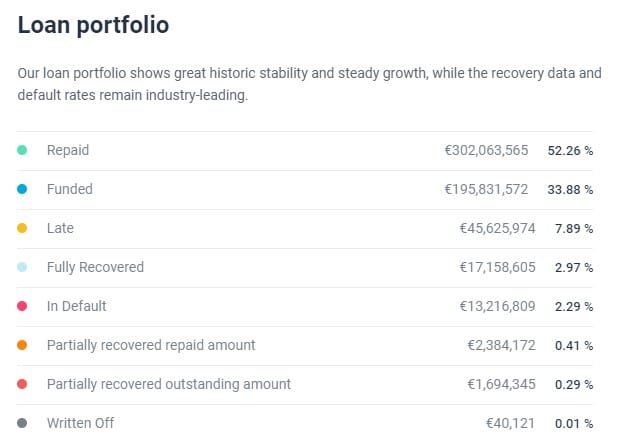Click the green dot beside Repaid
Screen dimensions: 625x440
coord(22,150)
